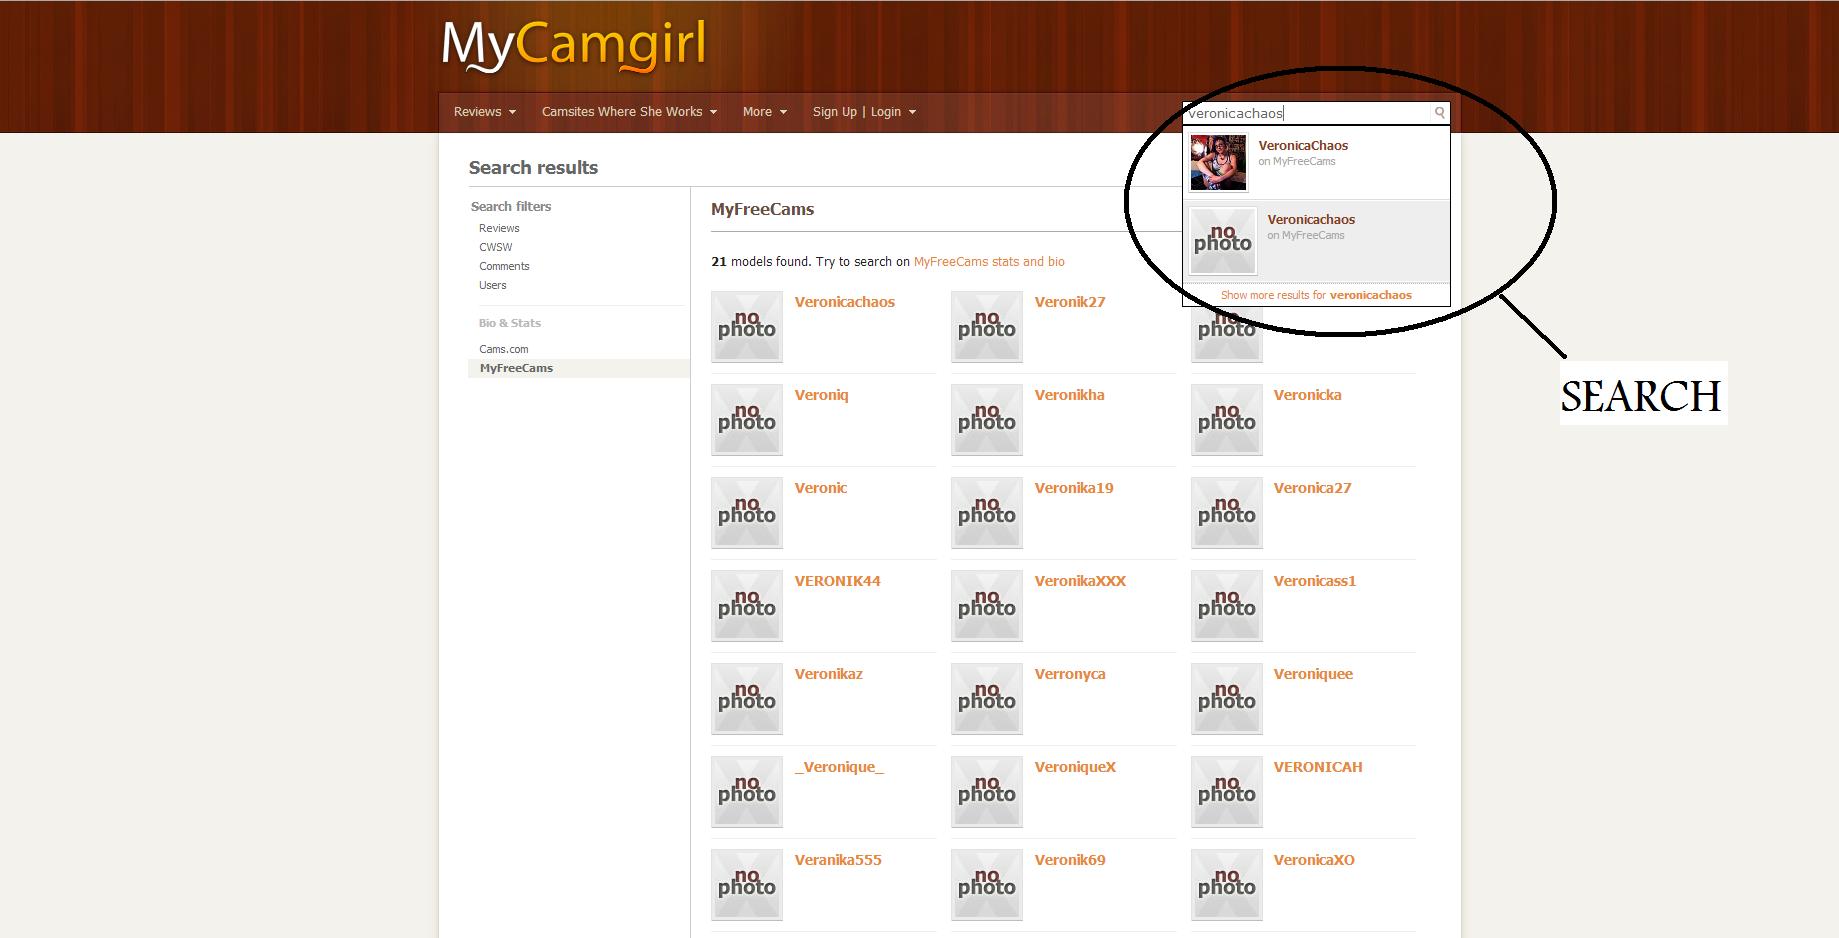The width and height of the screenshot is (1839, 938).
Task: Open the Veroniquee model result
Action: click(1313, 674)
